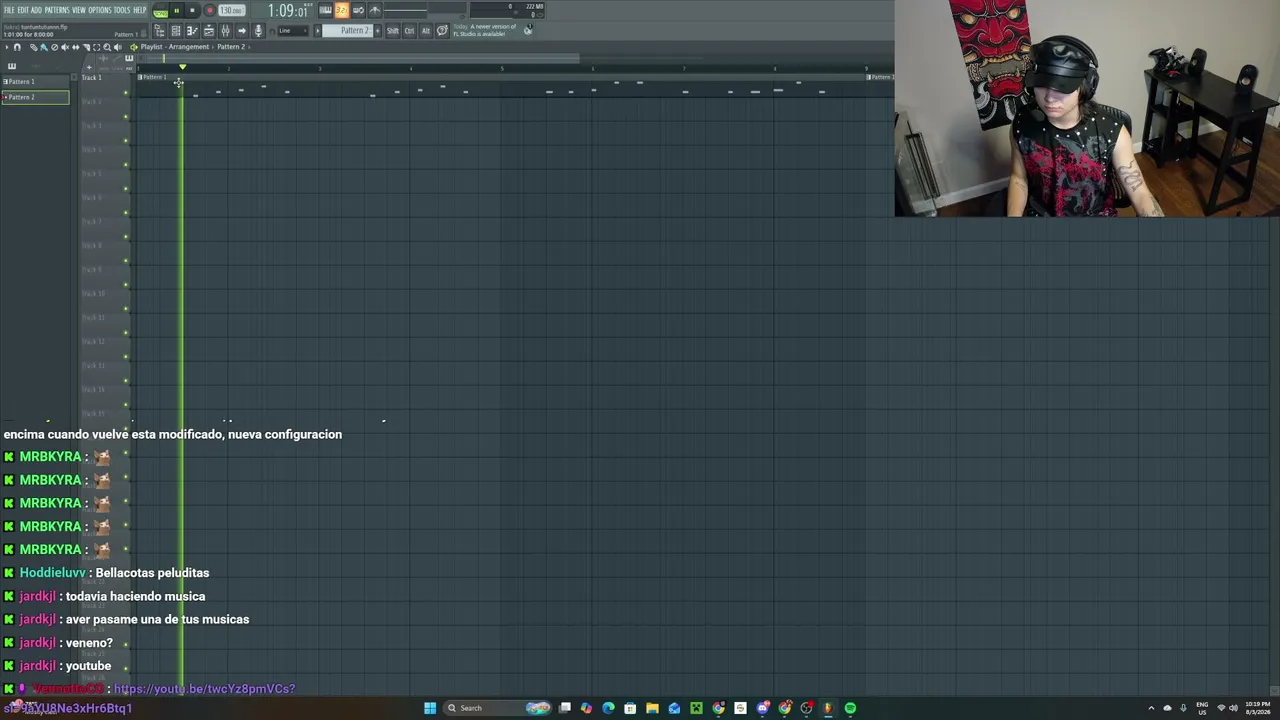The height and width of the screenshot is (720, 1280).
Task: Open the OPTIONS menu
Action: (x=100, y=10)
